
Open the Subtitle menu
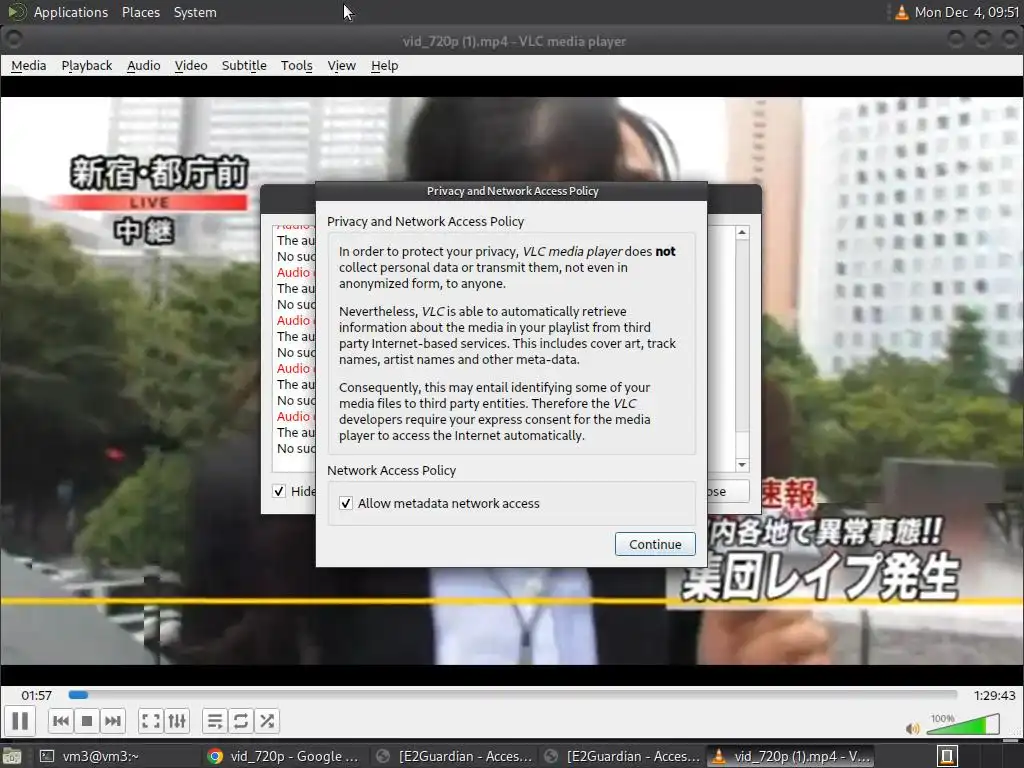(244, 65)
